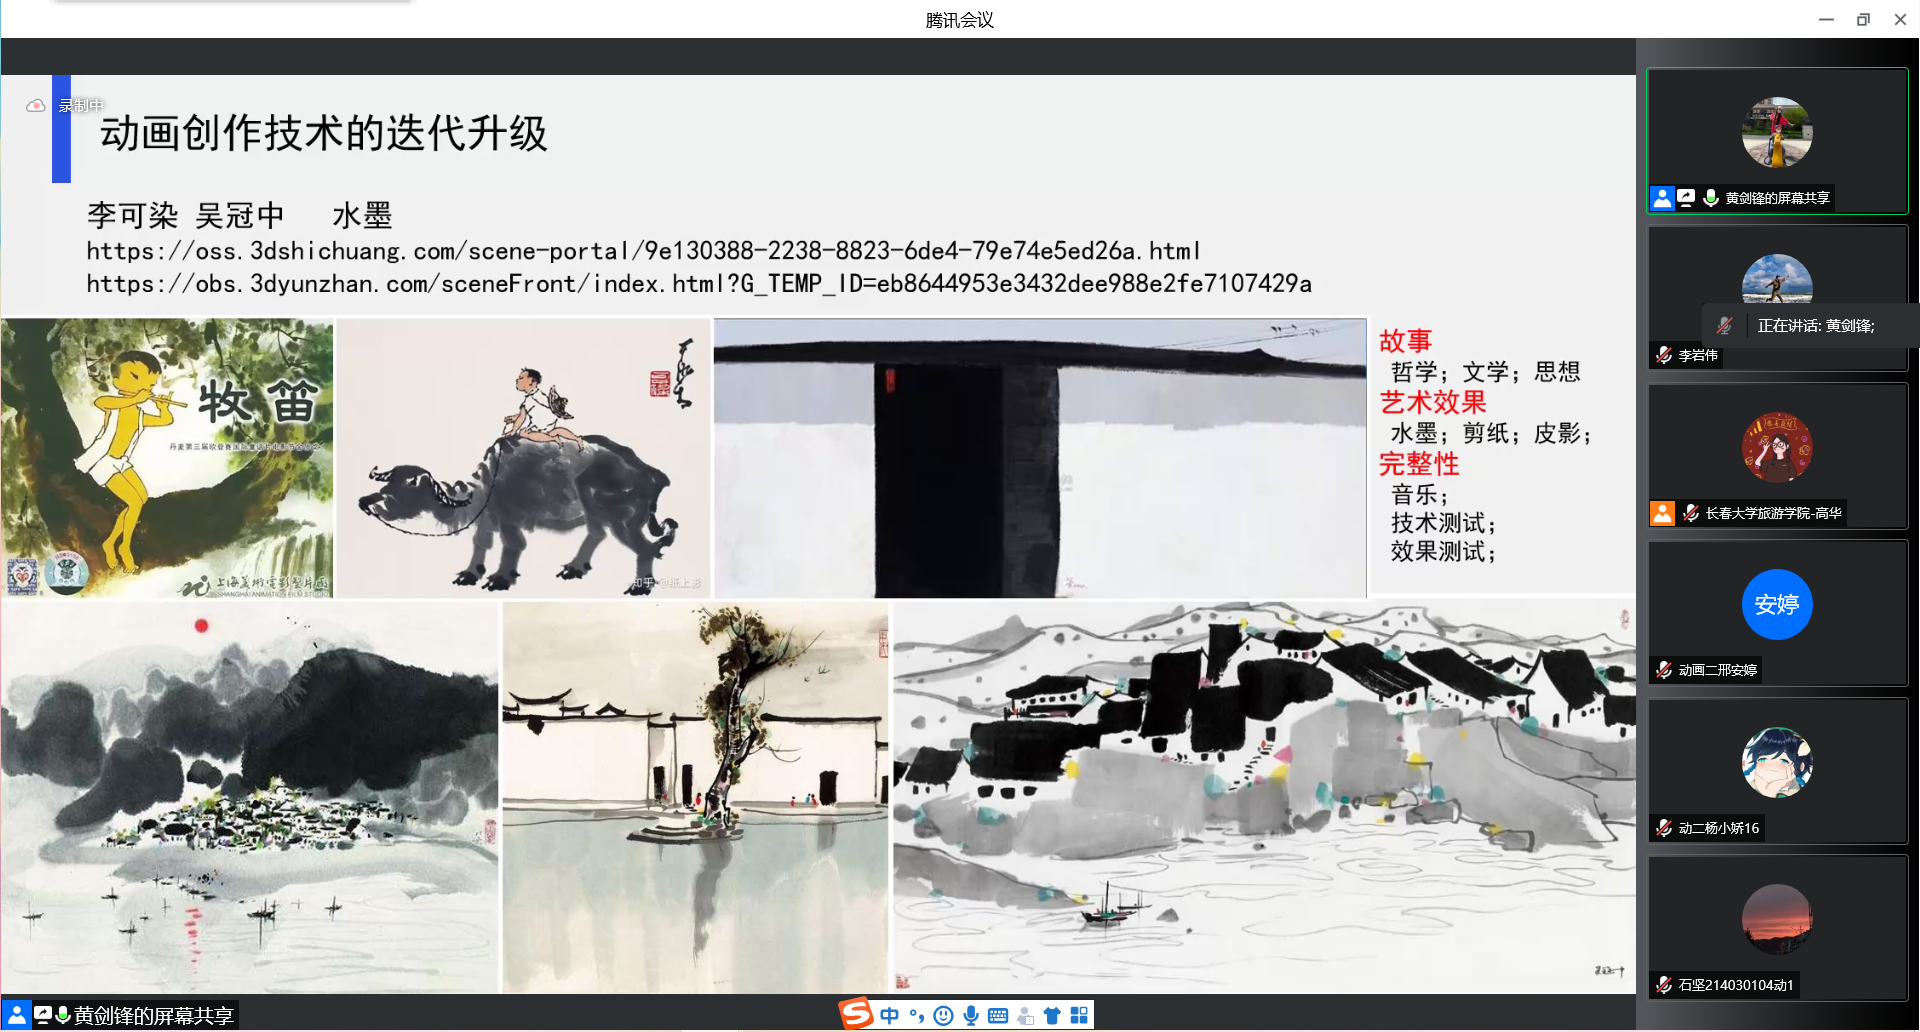
Task: Open the IME toolbox grid icon
Action: (x=1079, y=1015)
